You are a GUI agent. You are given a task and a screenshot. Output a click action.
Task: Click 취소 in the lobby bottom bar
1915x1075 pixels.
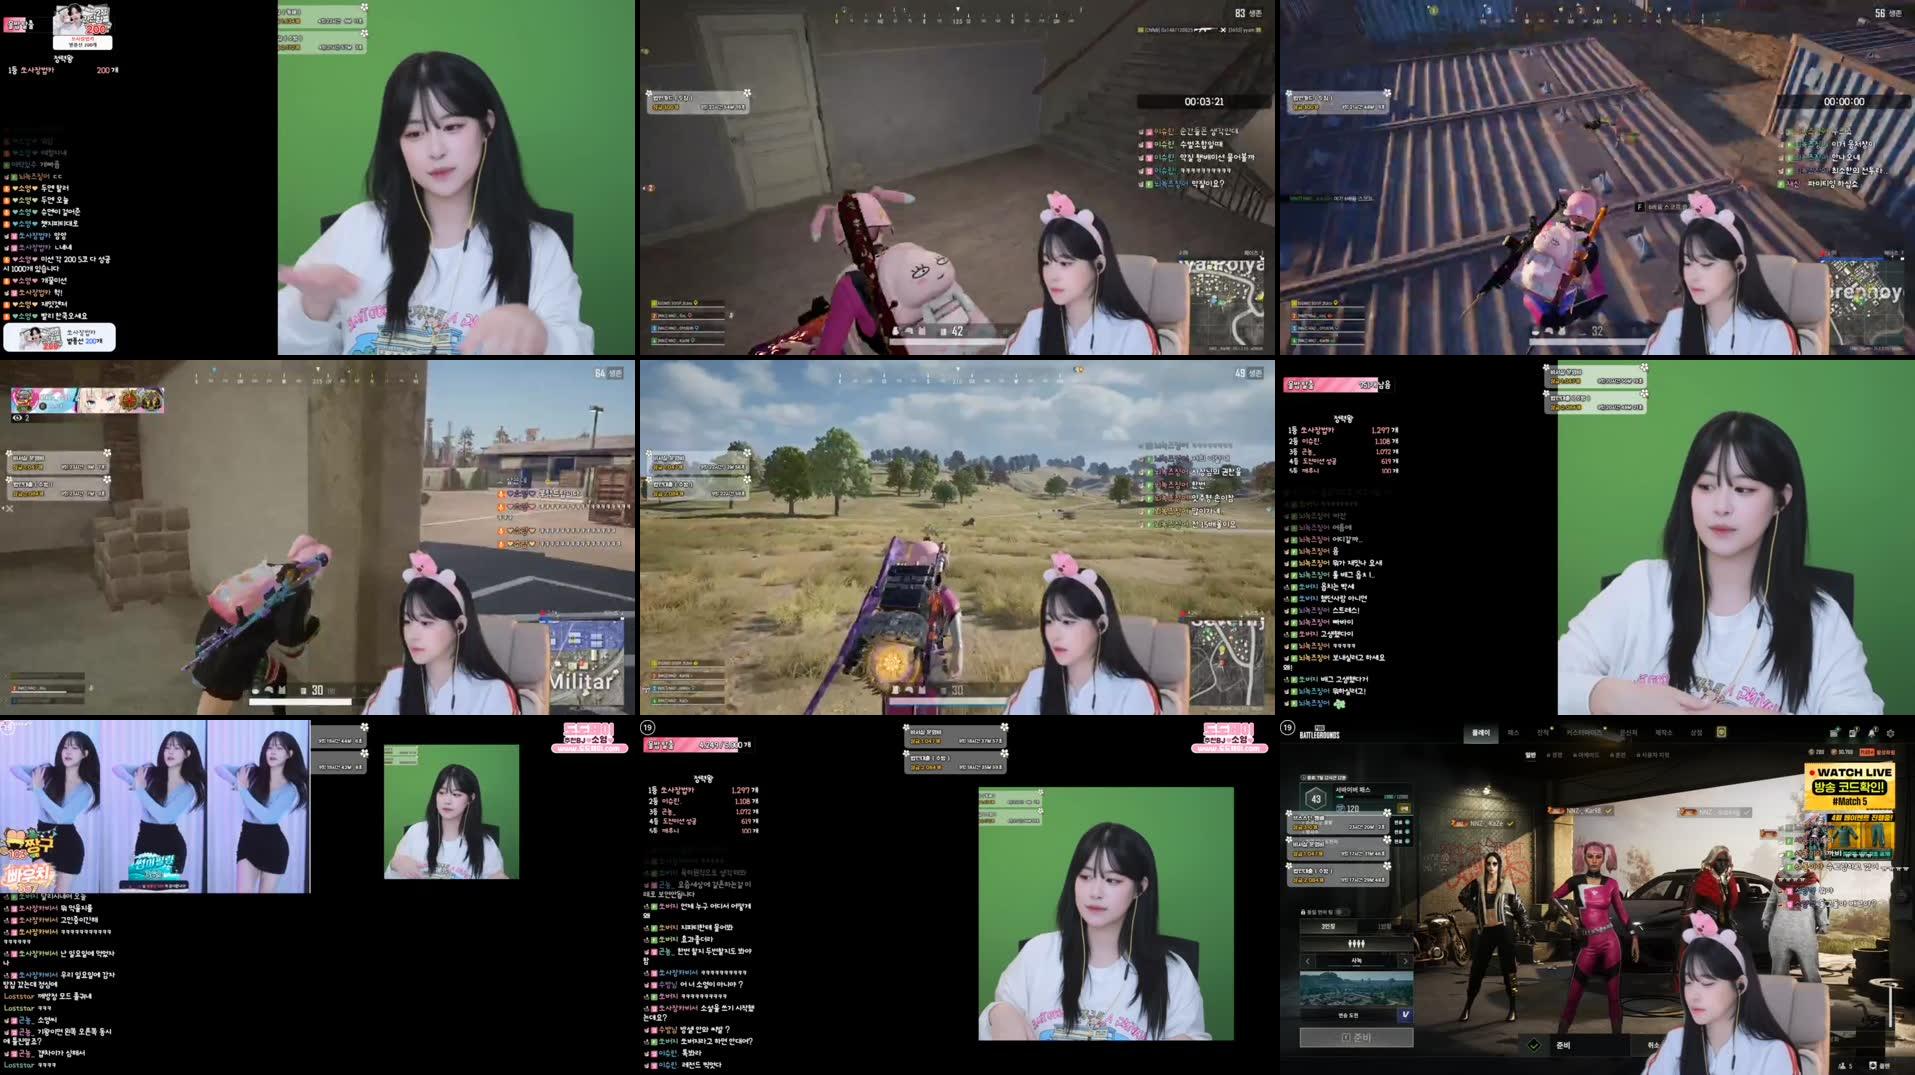tap(1653, 1046)
